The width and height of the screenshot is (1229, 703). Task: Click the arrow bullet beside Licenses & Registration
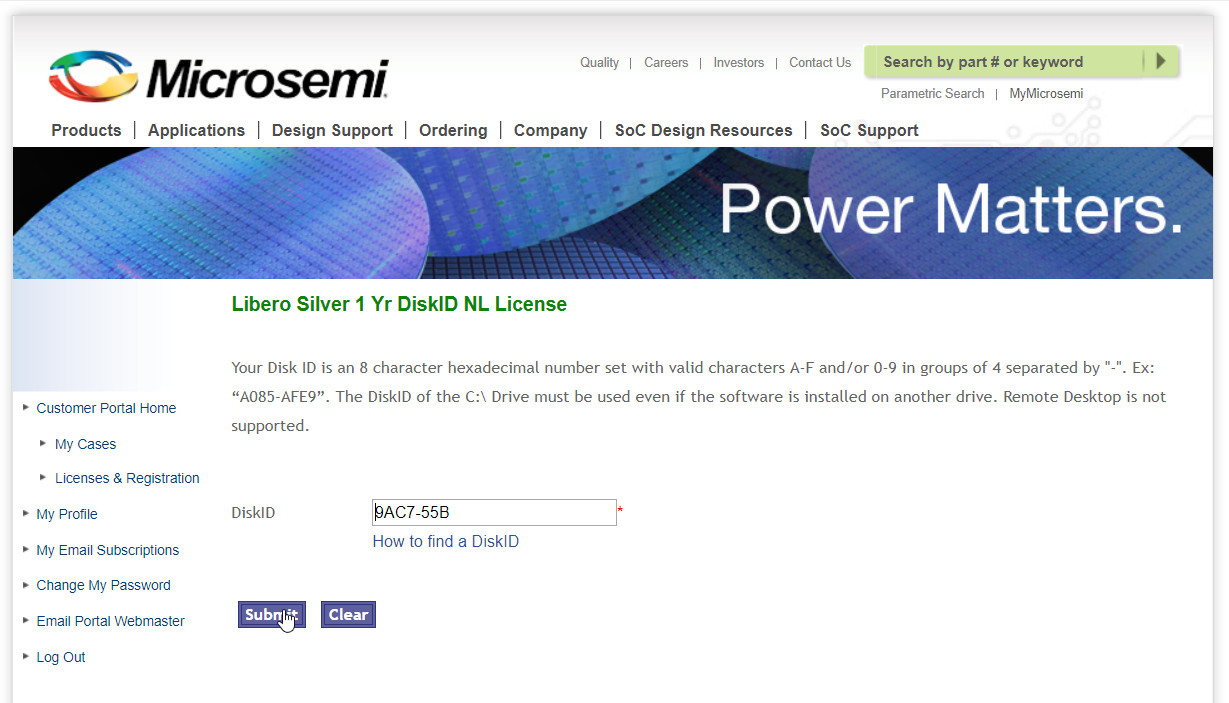click(x=43, y=476)
